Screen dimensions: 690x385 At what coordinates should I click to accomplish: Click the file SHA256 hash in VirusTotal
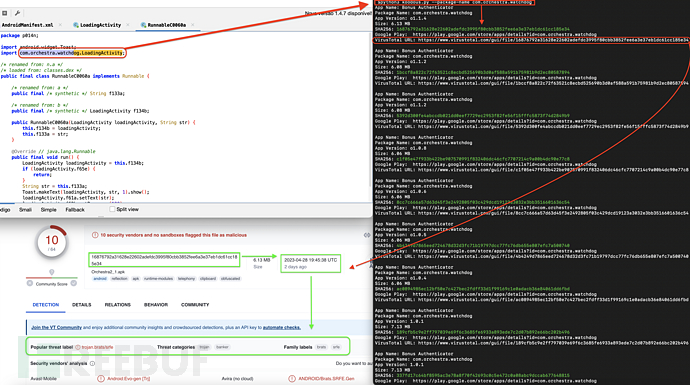click(x=164, y=260)
